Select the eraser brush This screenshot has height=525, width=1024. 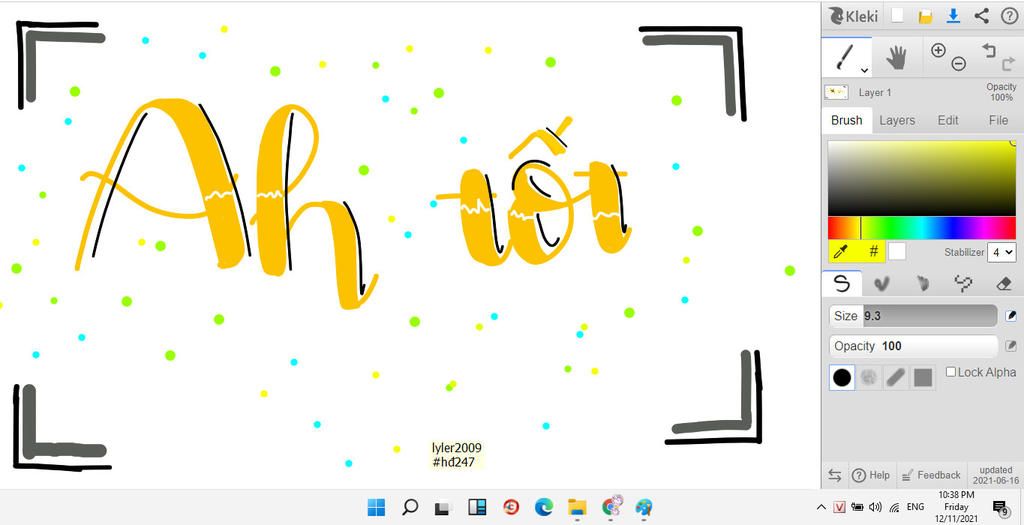pos(1004,283)
